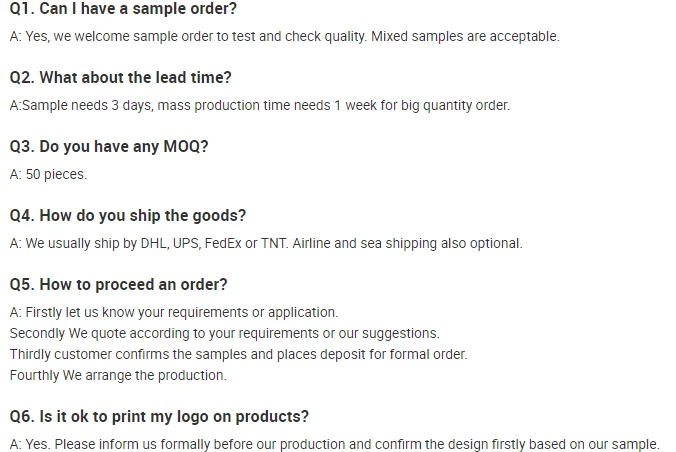Click the 'Q5. How to proceed an order?' heading
This screenshot has height=452, width=676.
[x=119, y=285]
